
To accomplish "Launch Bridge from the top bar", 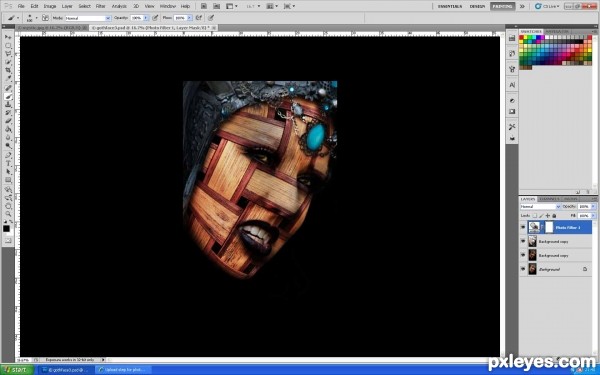I will tap(204, 6).
